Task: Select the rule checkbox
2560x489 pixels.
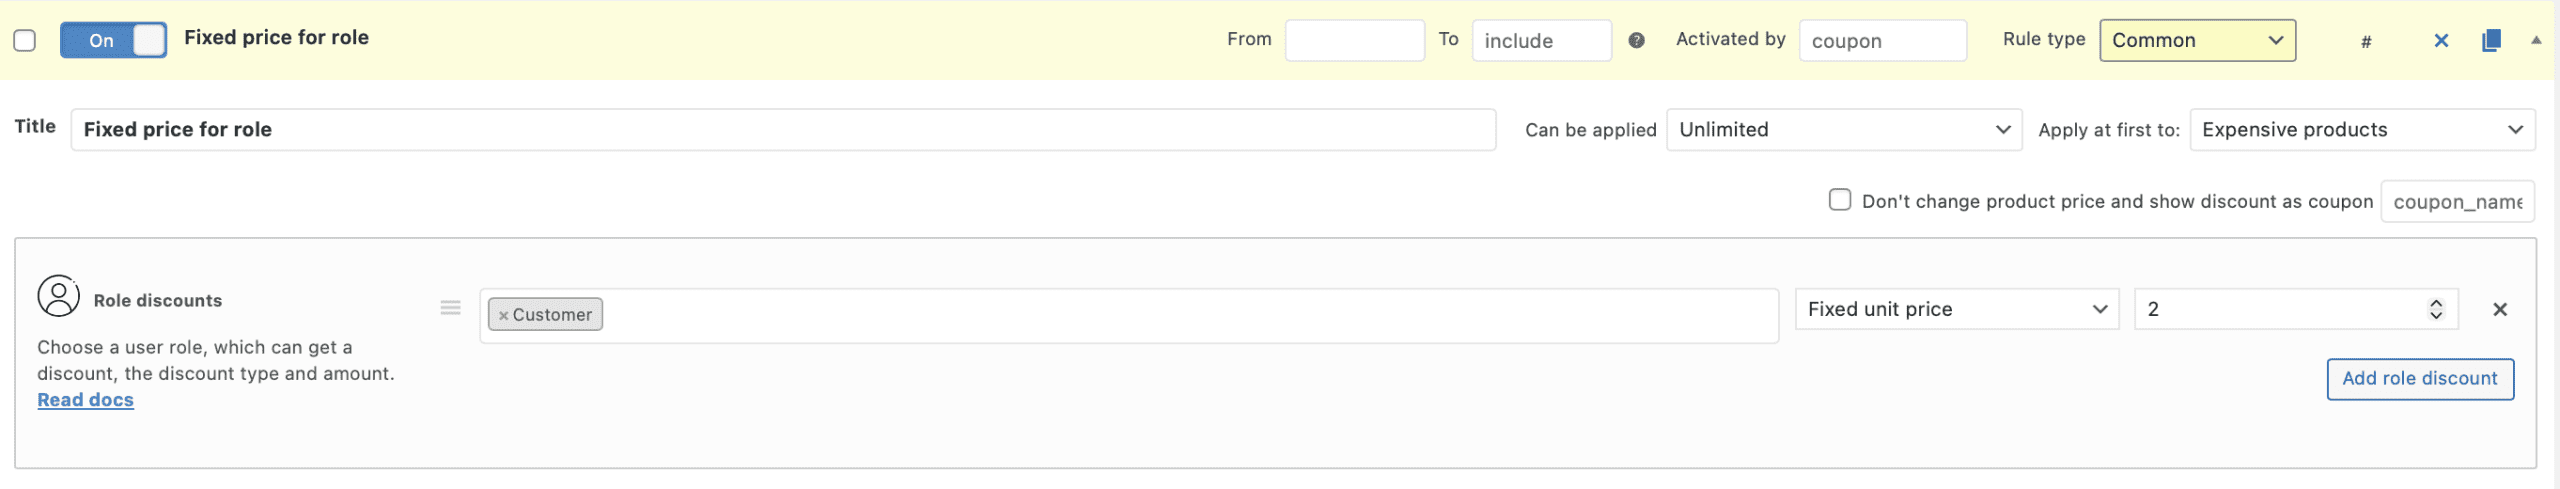Action: coord(25,40)
